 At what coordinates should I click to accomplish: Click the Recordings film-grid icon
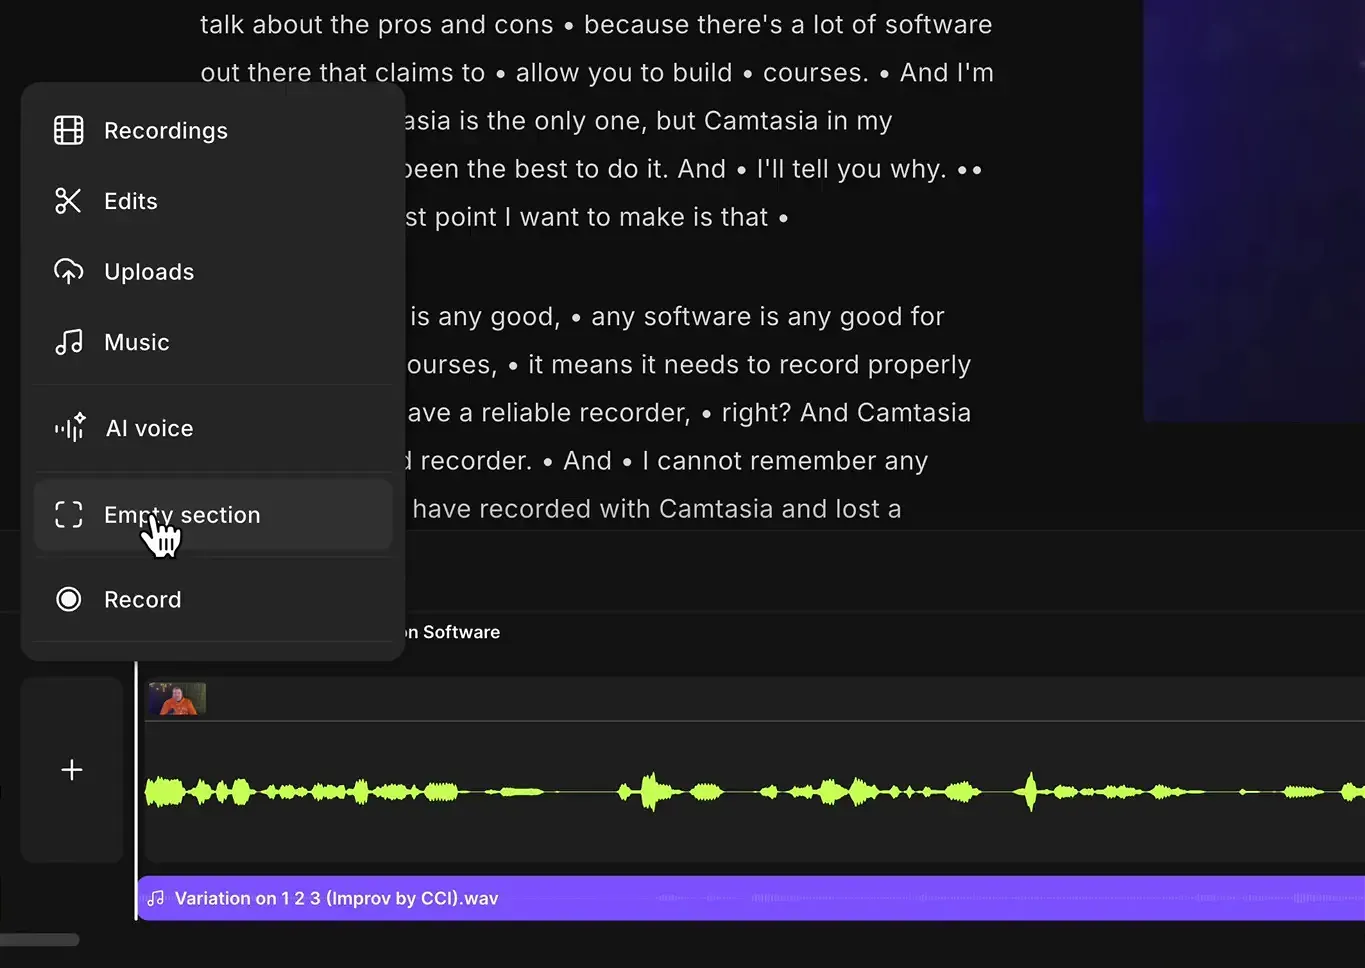point(68,129)
